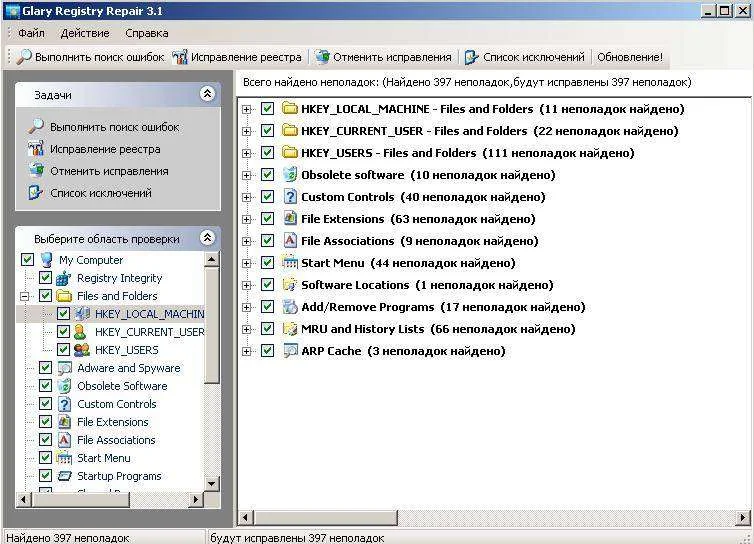
Task: Toggle the Obsolete software result checkbox
Action: [x=267, y=174]
